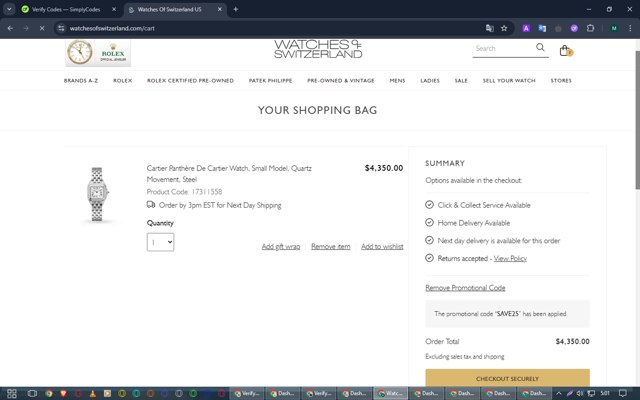Open the site information icon beside URL
The height and width of the screenshot is (400, 640).
(x=61, y=28)
